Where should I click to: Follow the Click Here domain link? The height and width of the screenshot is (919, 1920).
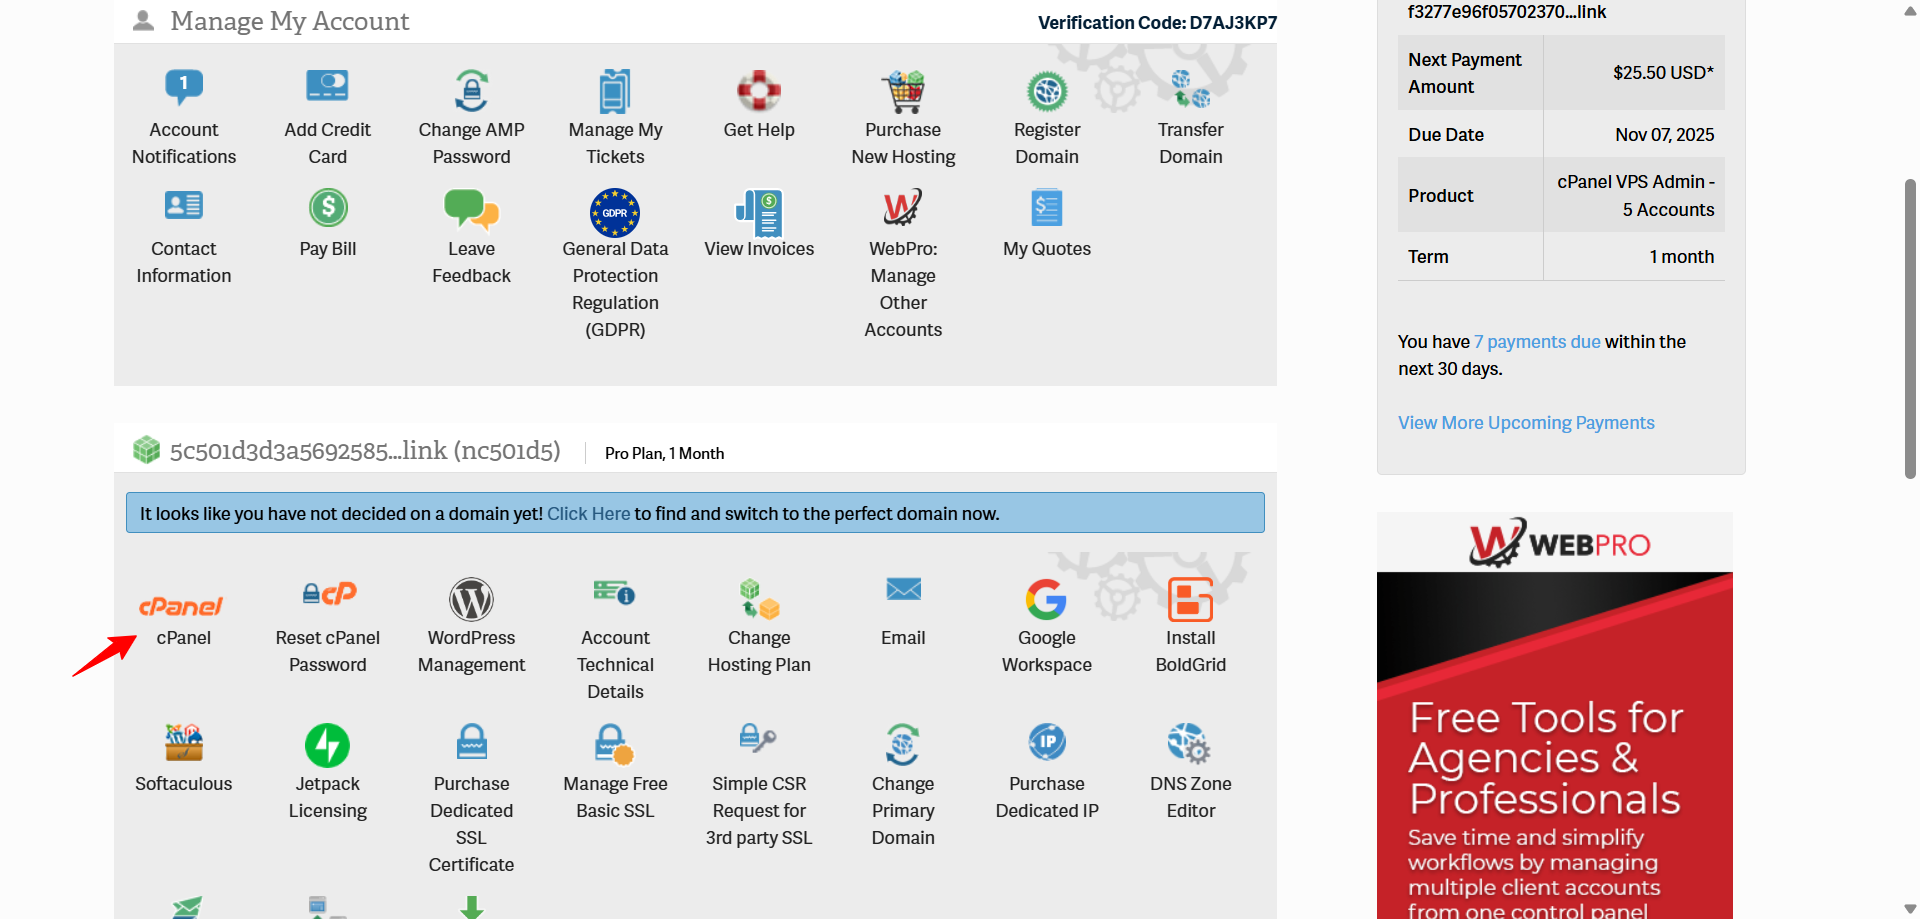click(x=588, y=514)
